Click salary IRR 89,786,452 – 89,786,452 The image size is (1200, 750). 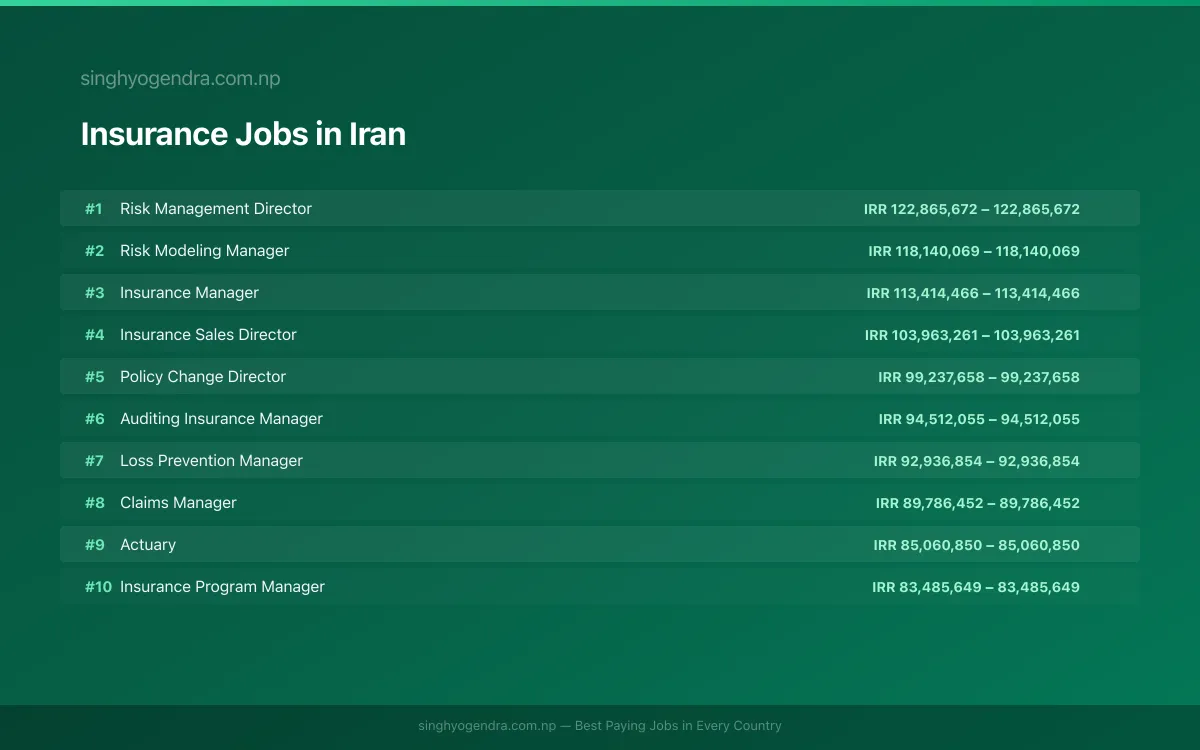[x=978, y=503]
